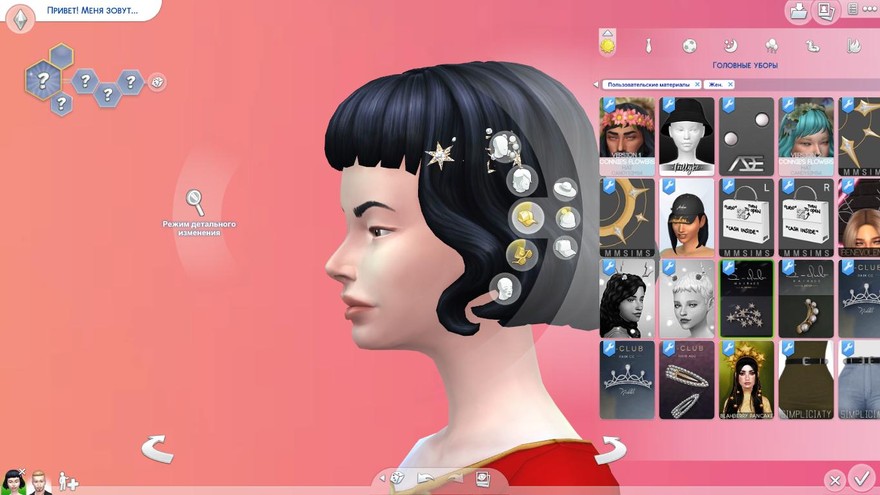
Task: Select head-with-earrings category in radial menu
Action: tap(503, 147)
